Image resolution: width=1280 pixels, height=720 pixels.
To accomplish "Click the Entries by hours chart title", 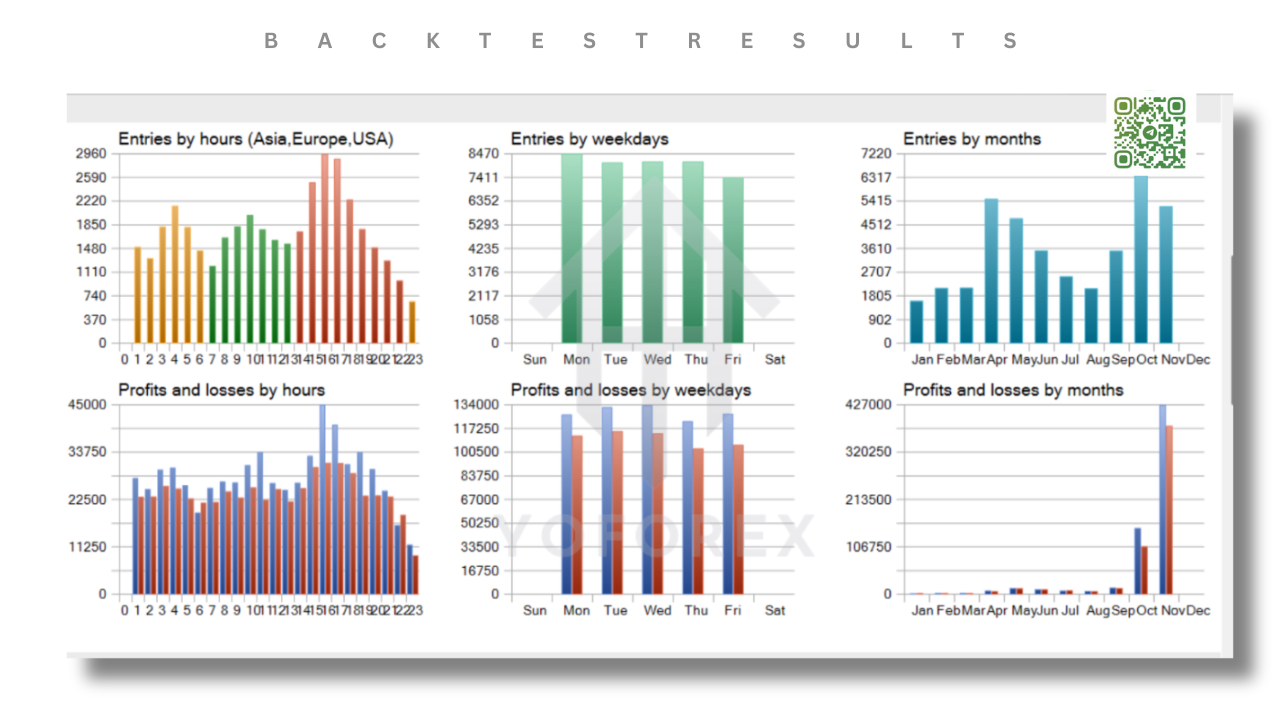I will tap(253, 139).
